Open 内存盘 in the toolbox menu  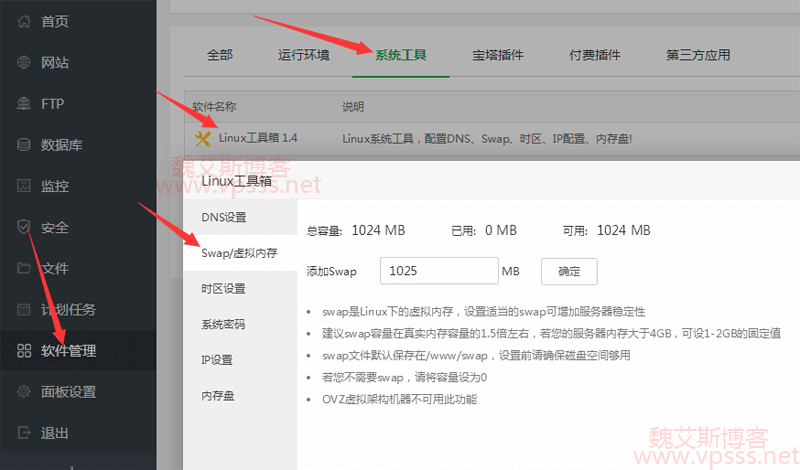point(217,396)
